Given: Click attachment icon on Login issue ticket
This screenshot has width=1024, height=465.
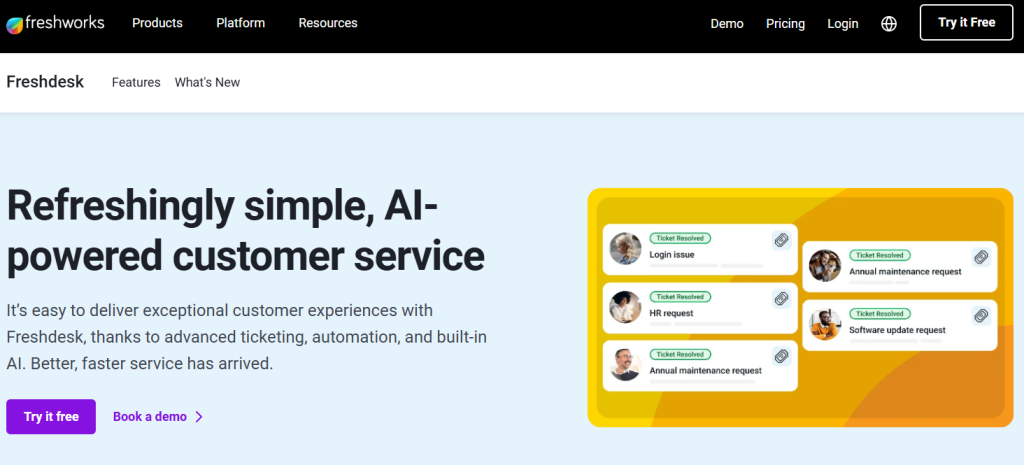Looking at the screenshot, I should (781, 240).
